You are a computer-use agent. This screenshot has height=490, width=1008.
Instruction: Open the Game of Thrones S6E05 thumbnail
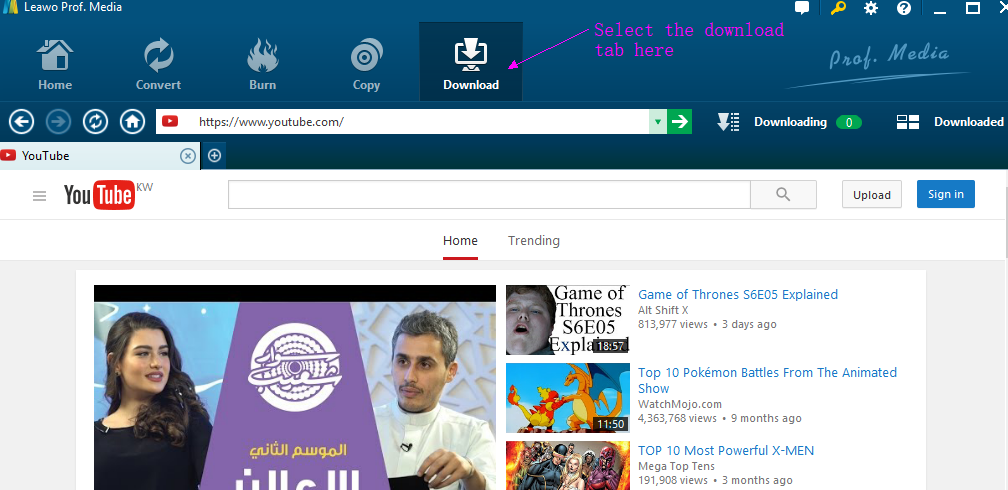pos(568,320)
